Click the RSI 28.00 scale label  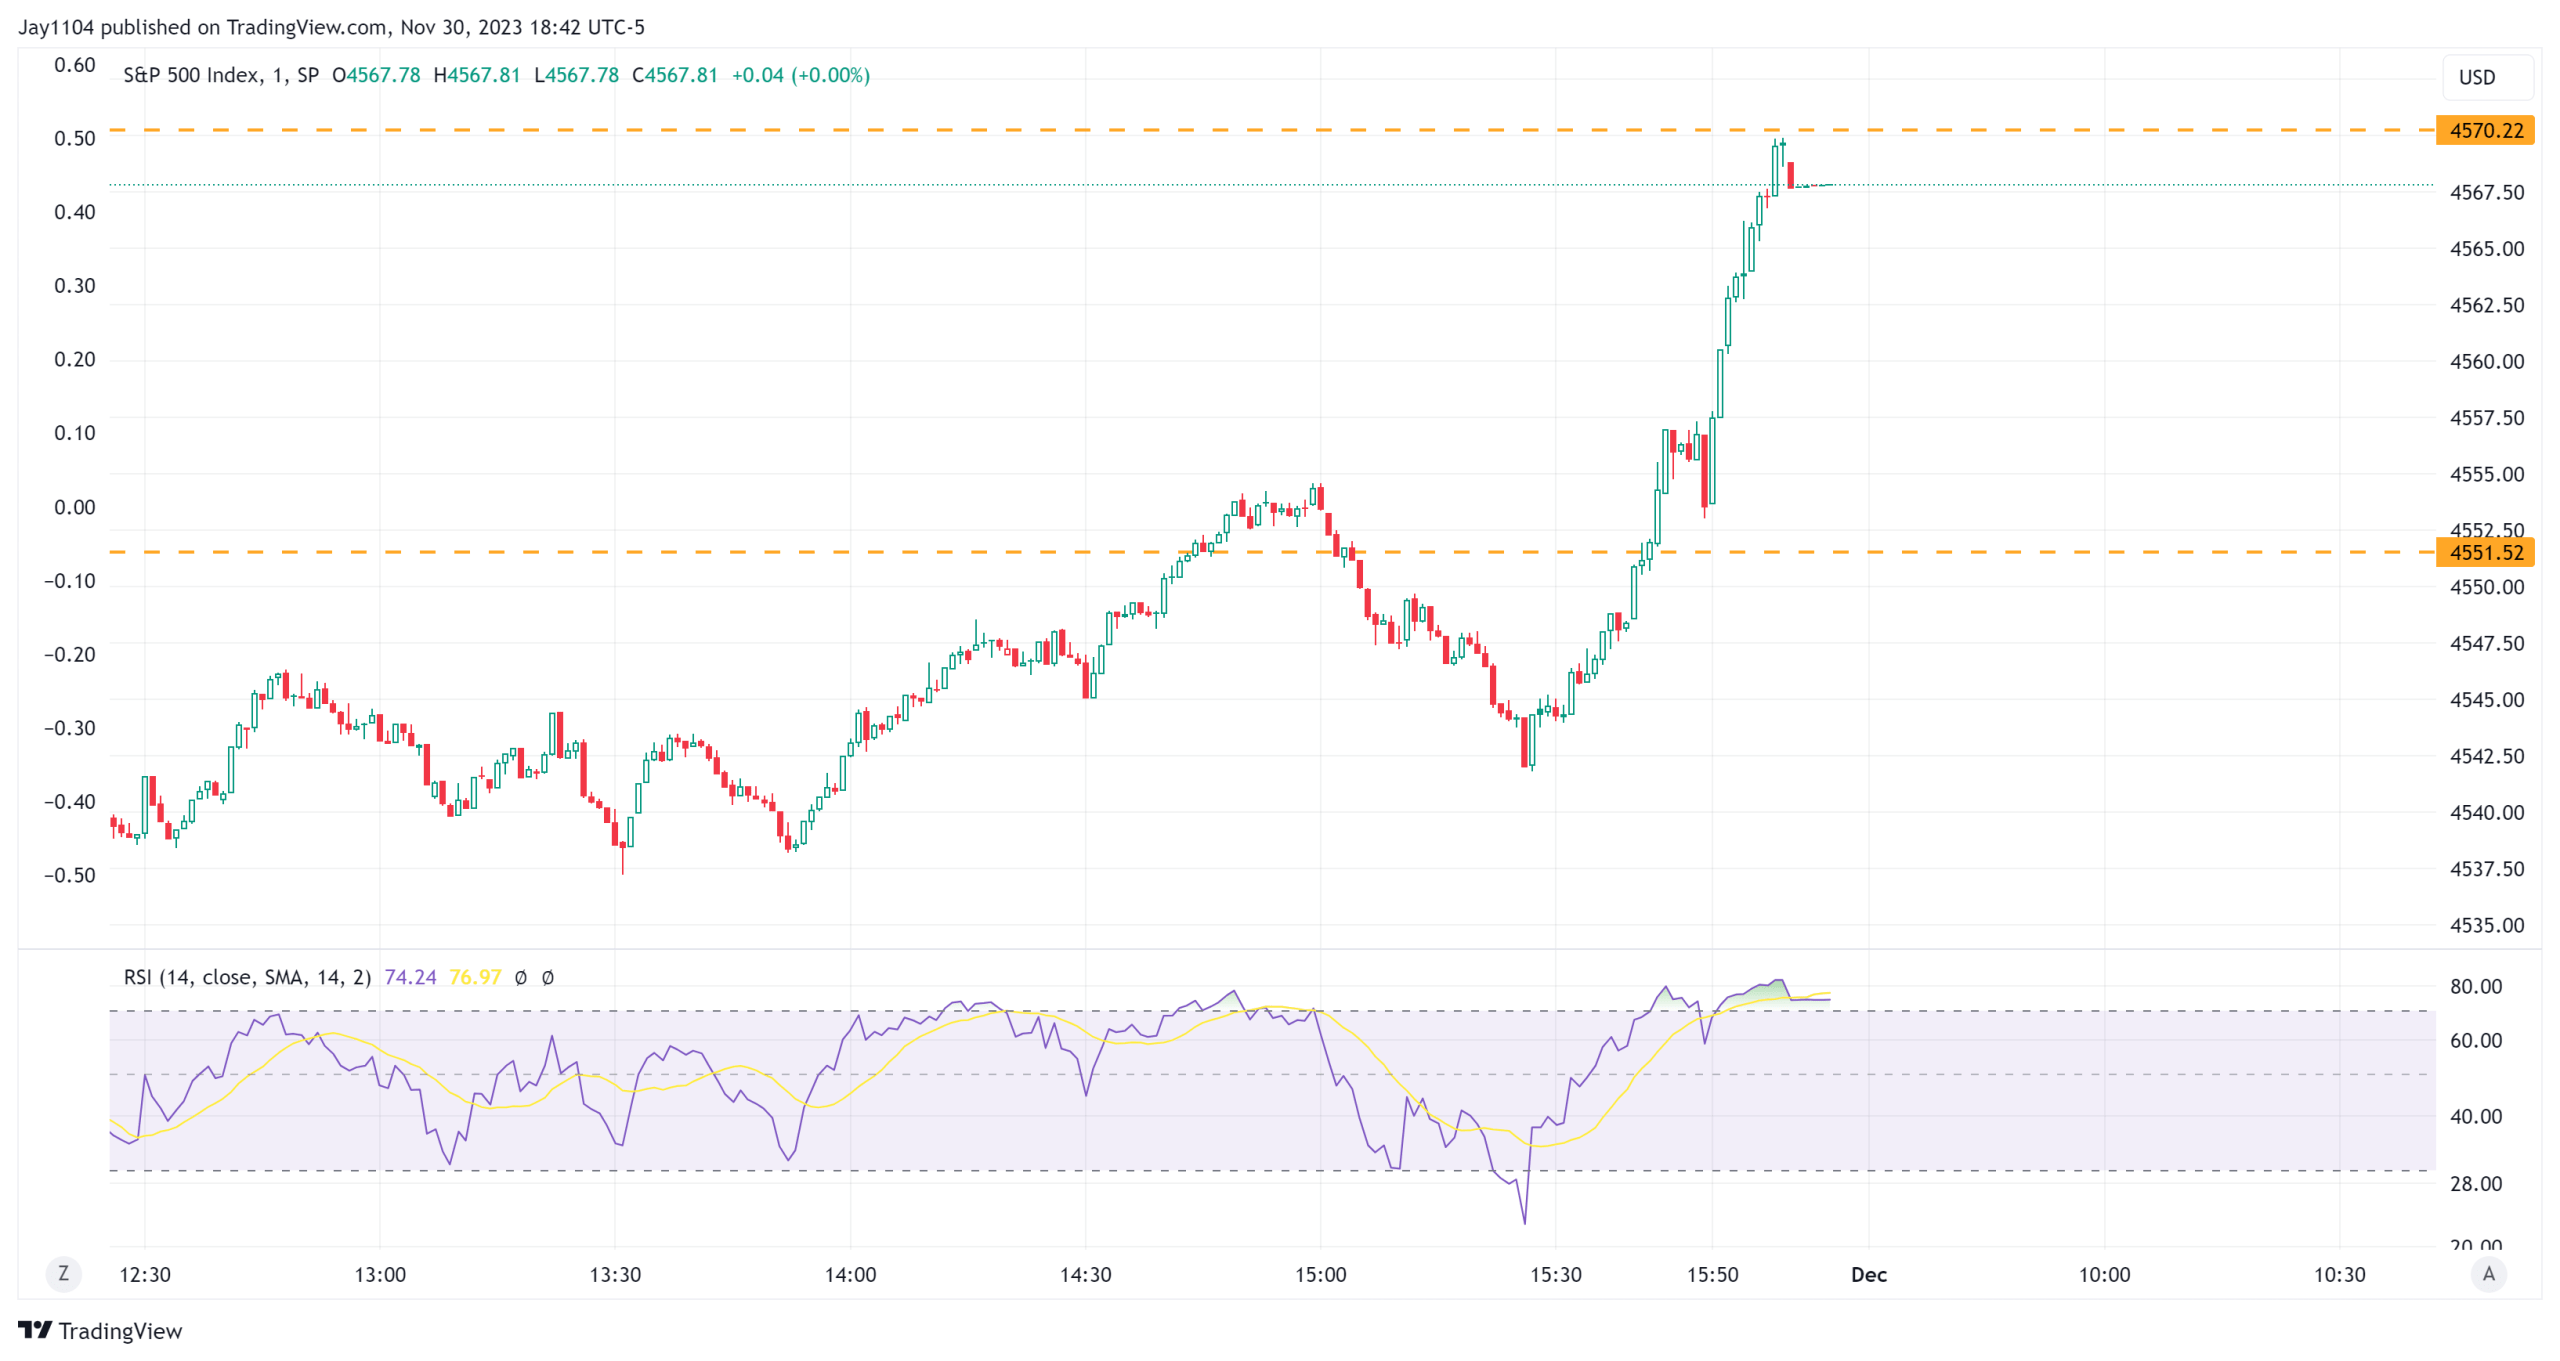coord(2476,1183)
